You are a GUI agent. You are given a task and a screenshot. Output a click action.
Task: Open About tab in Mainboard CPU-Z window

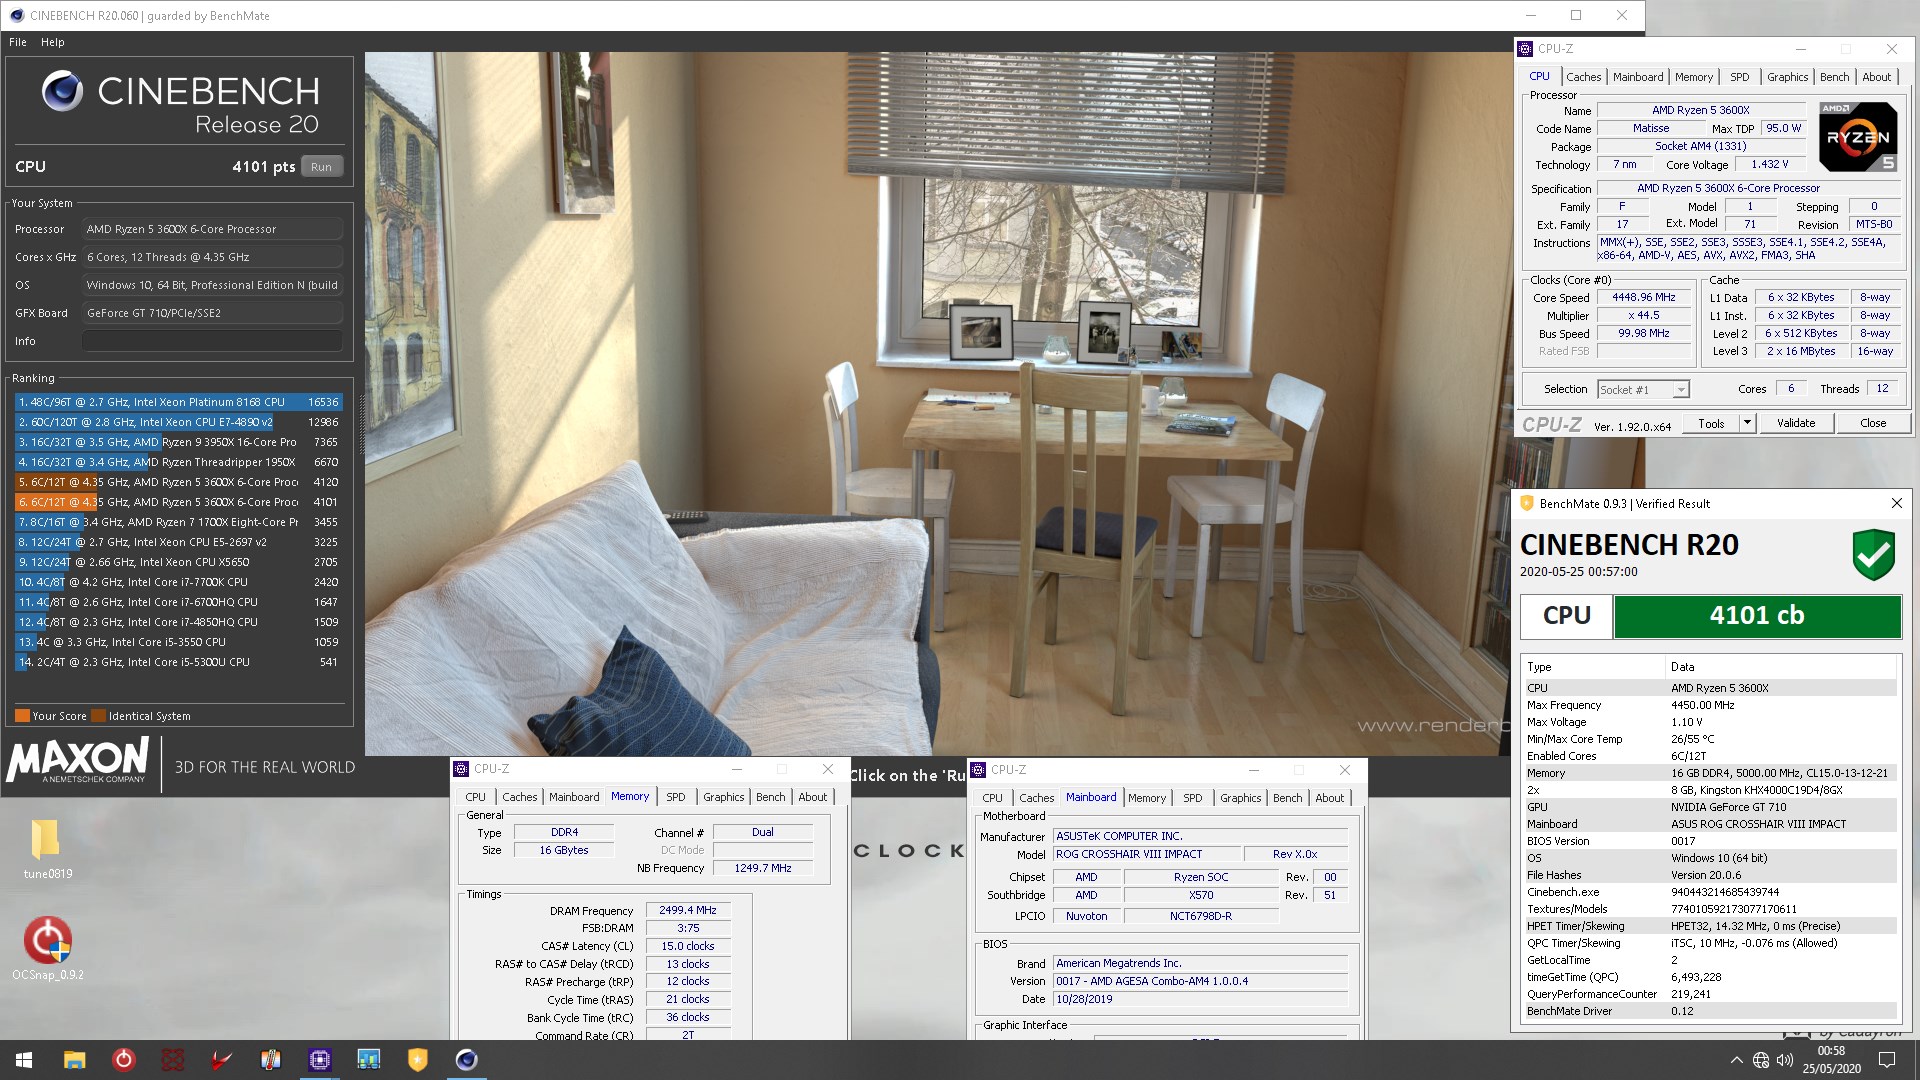click(x=1329, y=798)
